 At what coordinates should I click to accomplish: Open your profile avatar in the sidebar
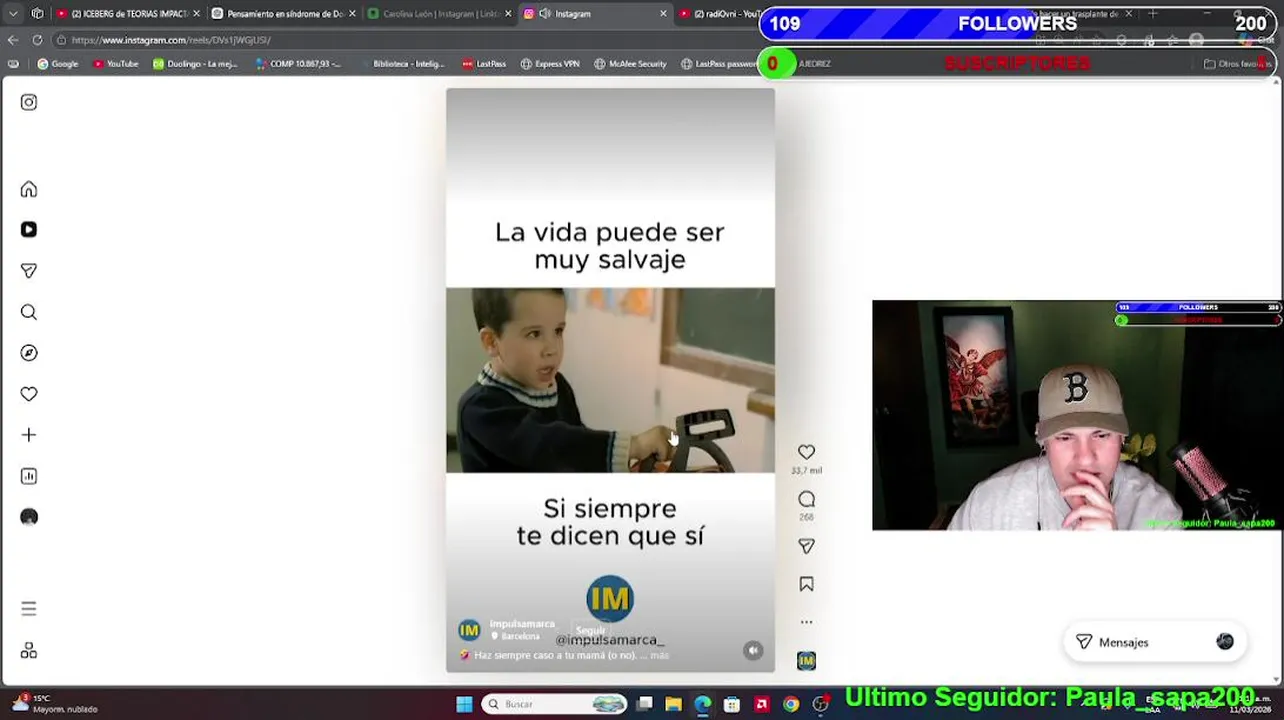[29, 517]
